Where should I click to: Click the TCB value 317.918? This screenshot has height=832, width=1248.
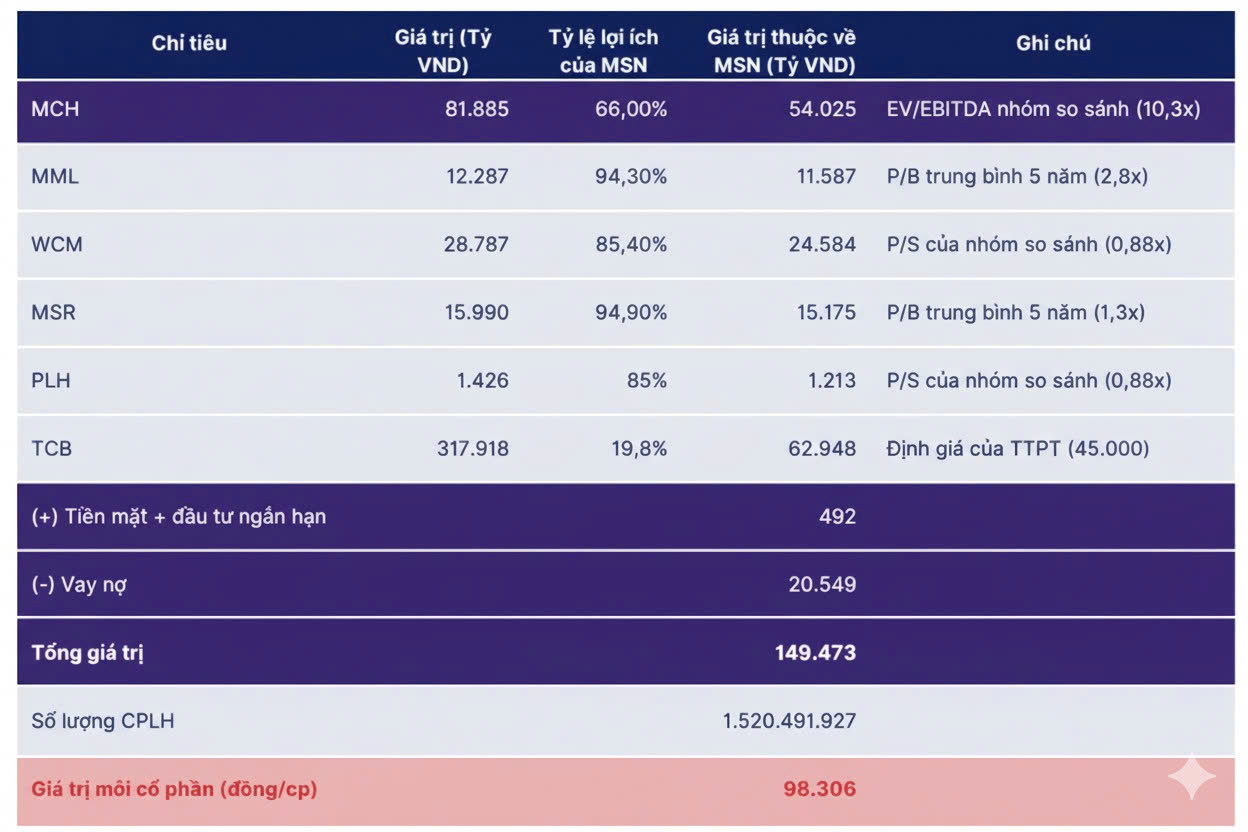click(472, 449)
